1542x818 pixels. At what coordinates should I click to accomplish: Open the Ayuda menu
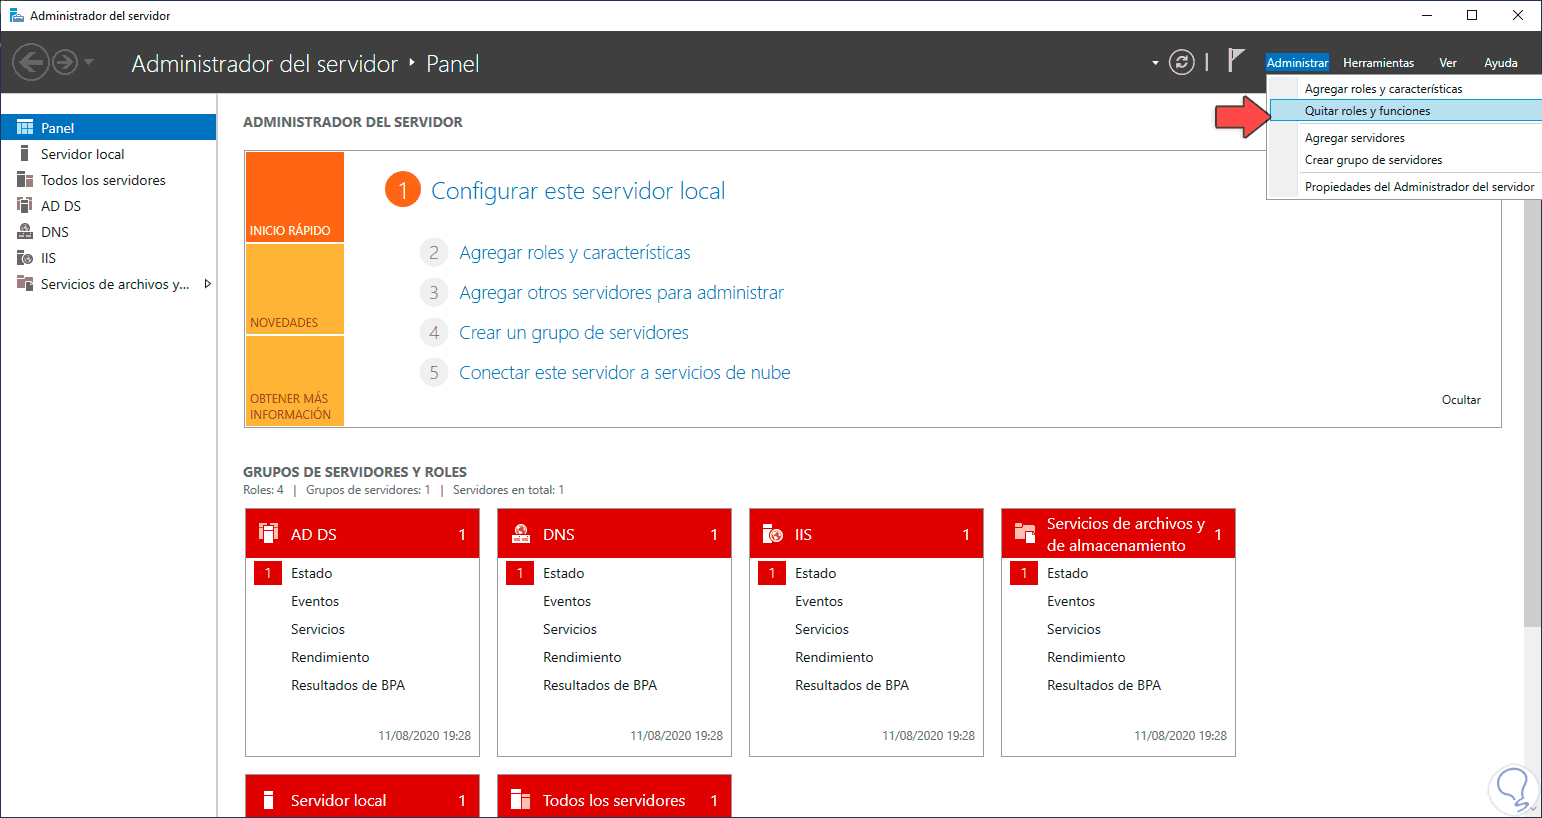1500,63
